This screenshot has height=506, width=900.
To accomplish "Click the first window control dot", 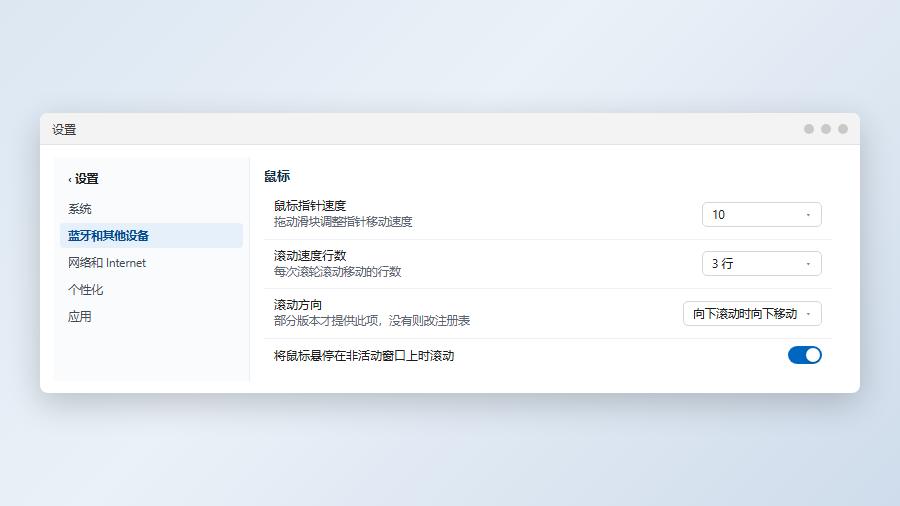I will tap(809, 129).
